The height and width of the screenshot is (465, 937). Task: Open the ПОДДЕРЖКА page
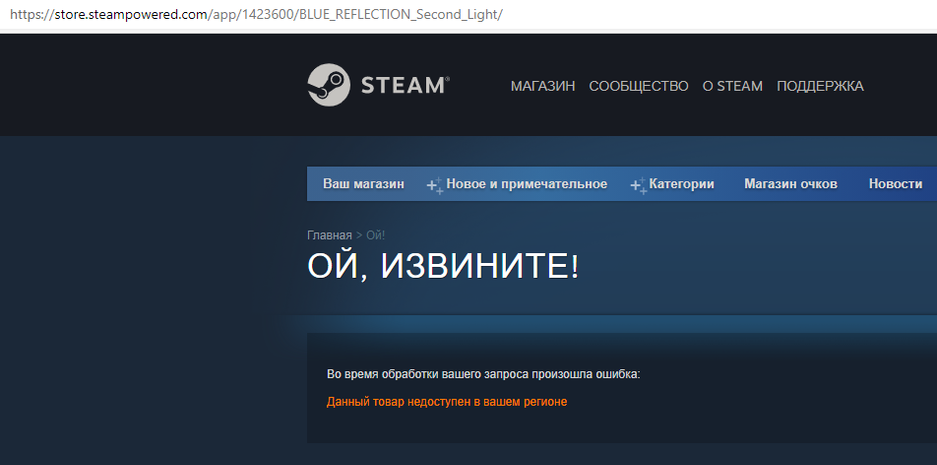coord(820,86)
